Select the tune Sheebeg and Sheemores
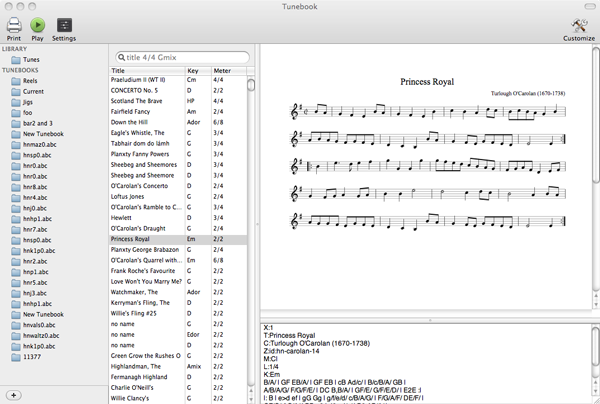The image size is (600, 404). [178, 165]
